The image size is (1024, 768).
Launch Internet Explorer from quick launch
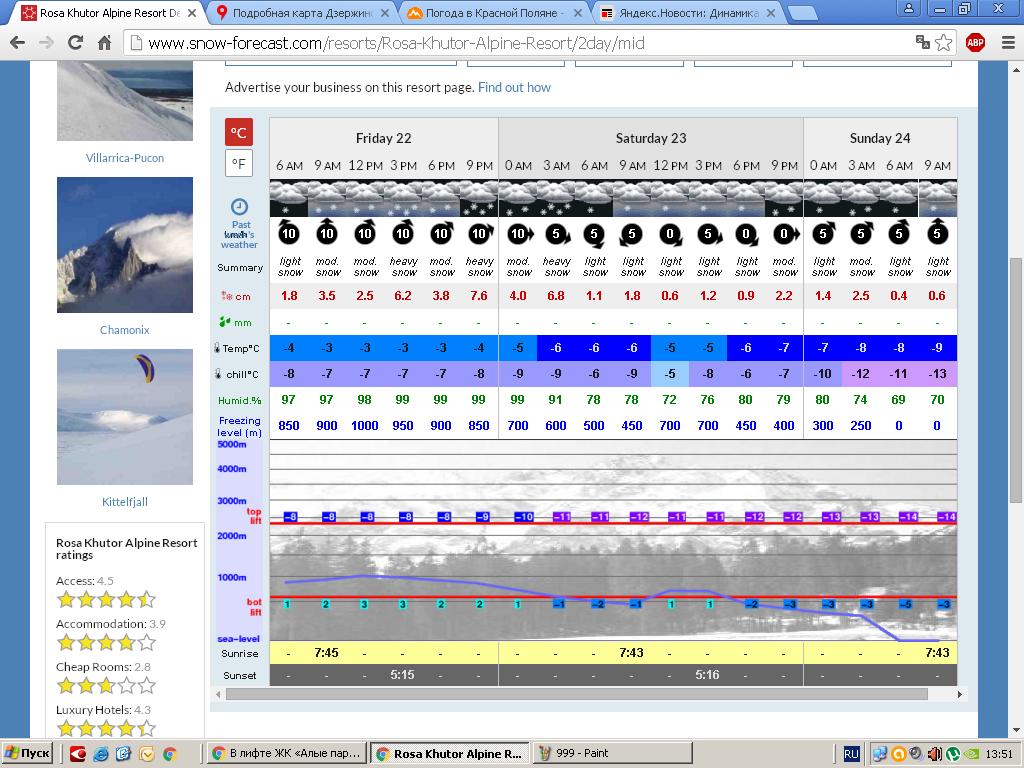coord(101,754)
